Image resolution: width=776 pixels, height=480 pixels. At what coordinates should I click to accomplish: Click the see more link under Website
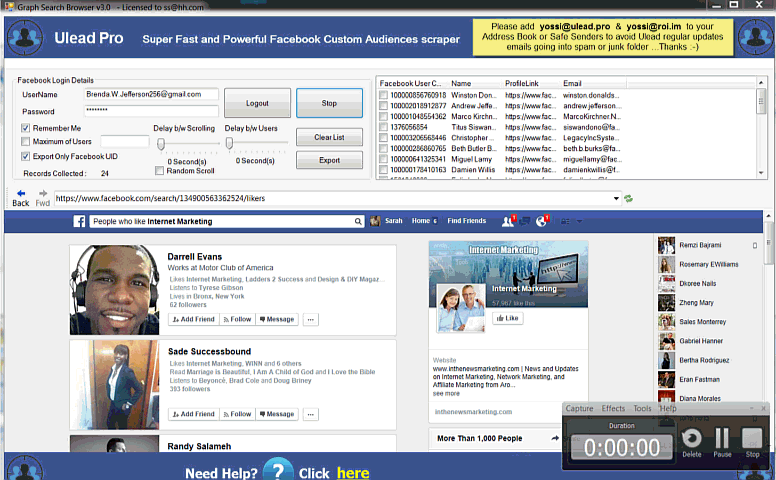446,393
